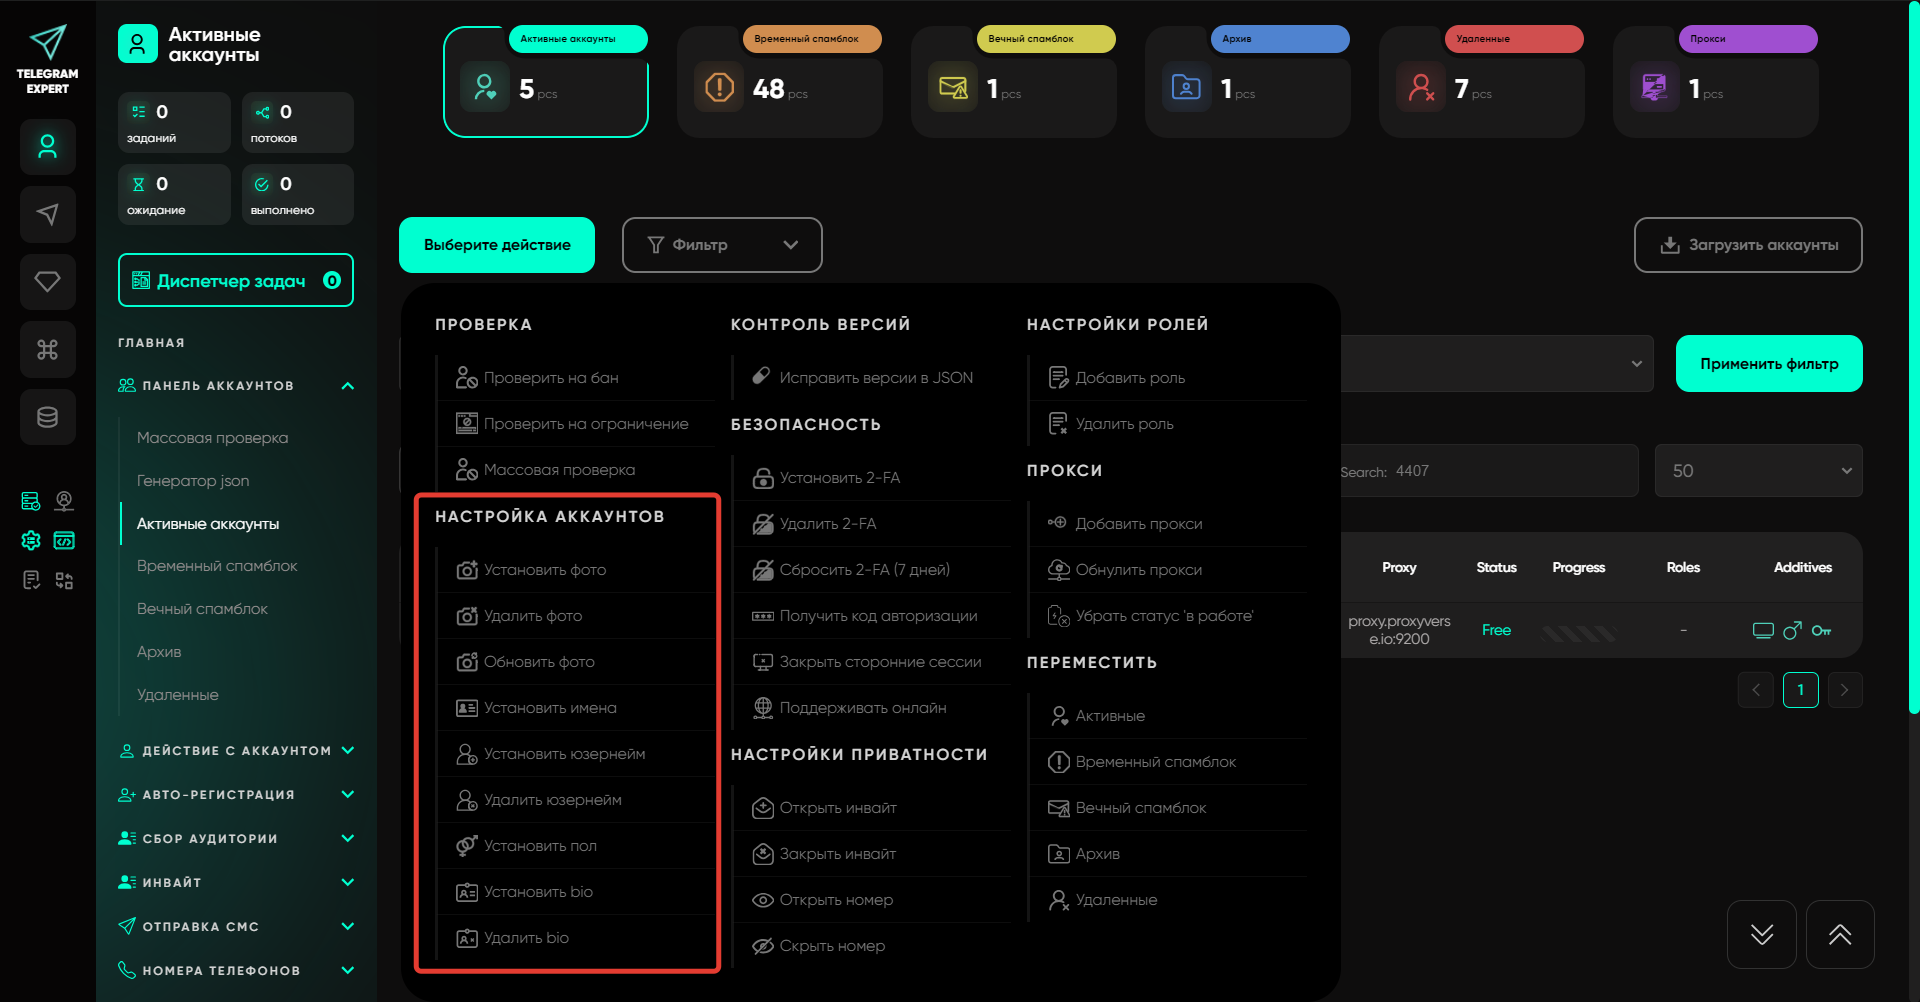Open the 50 rows-per-page dropdown

pos(1757,471)
